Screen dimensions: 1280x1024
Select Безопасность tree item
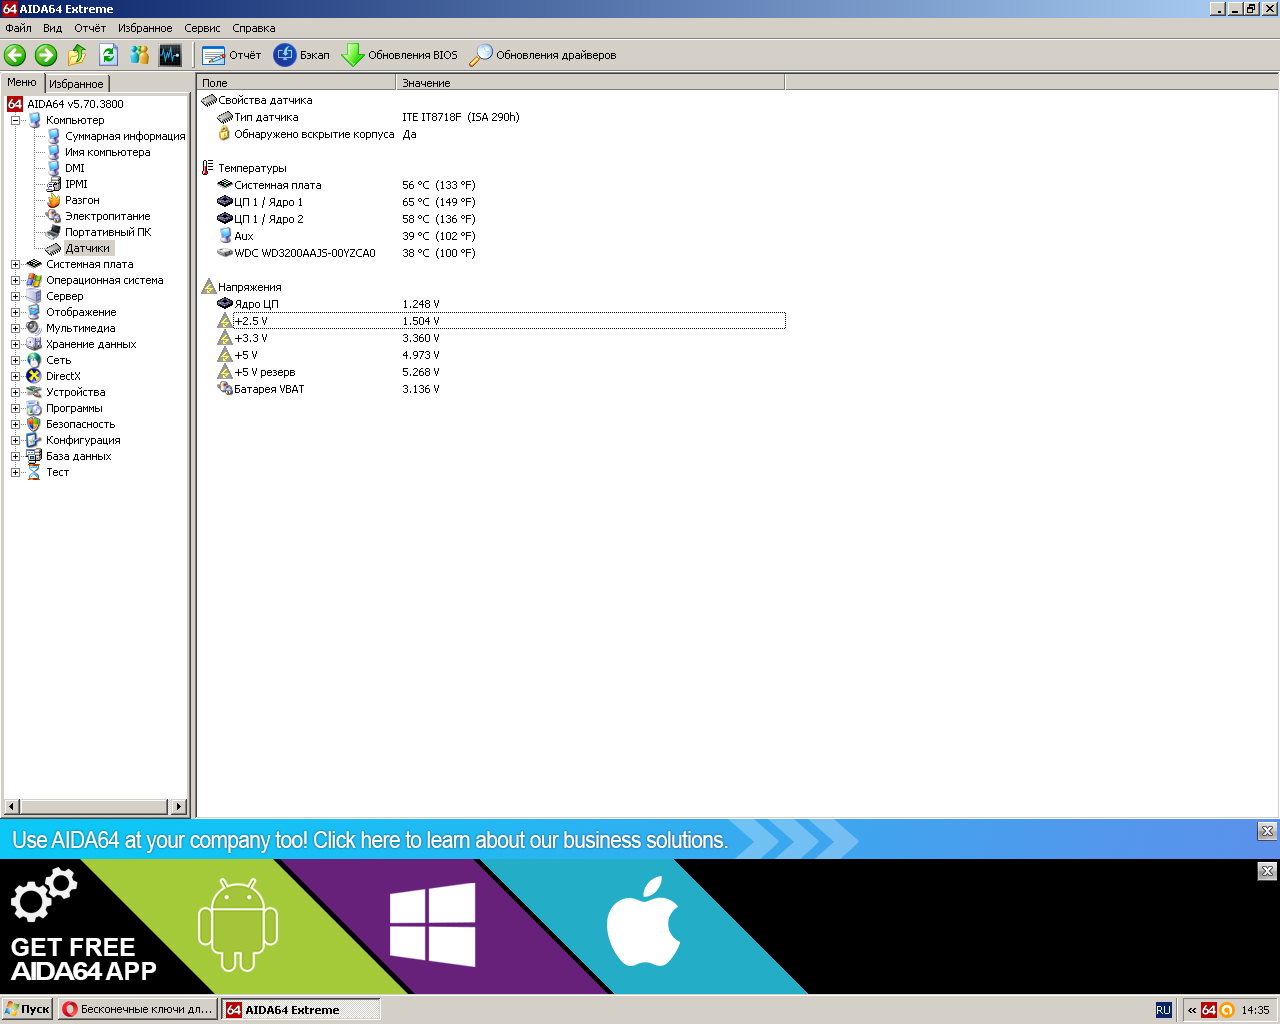pos(80,424)
